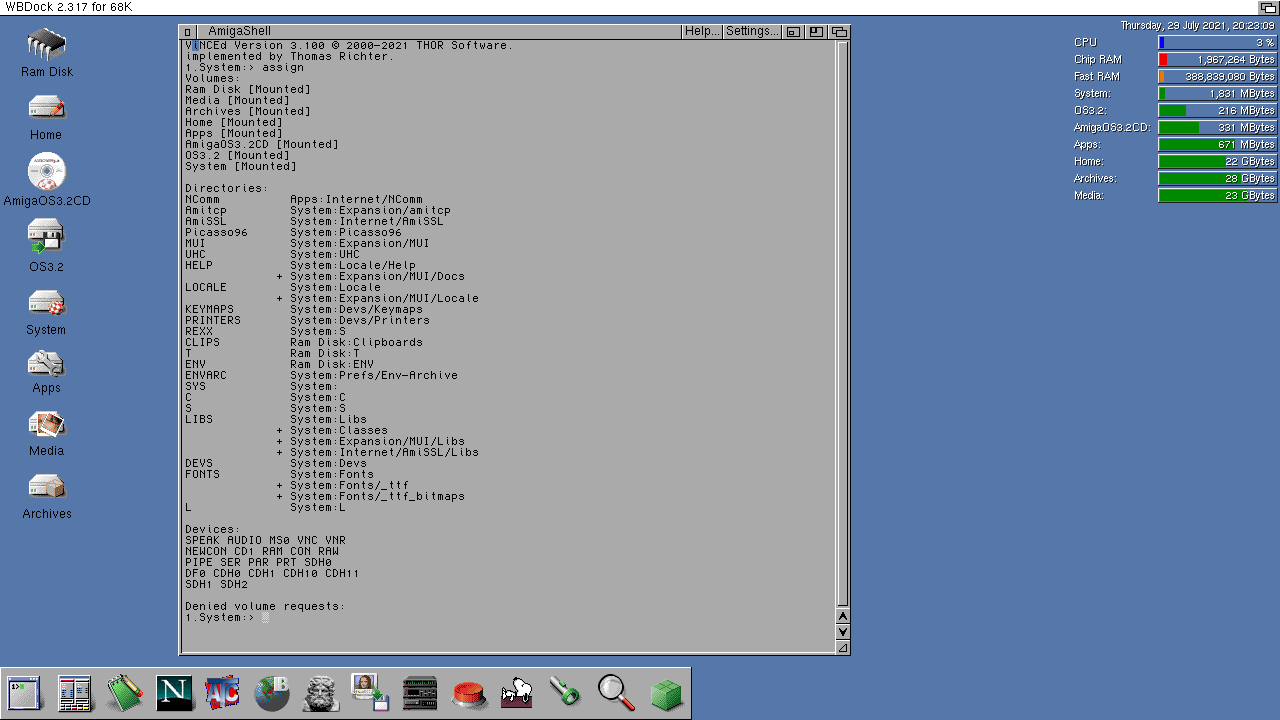Click the AmigaShell window size gadget
The width and height of the screenshot is (1280, 720).
(843, 648)
